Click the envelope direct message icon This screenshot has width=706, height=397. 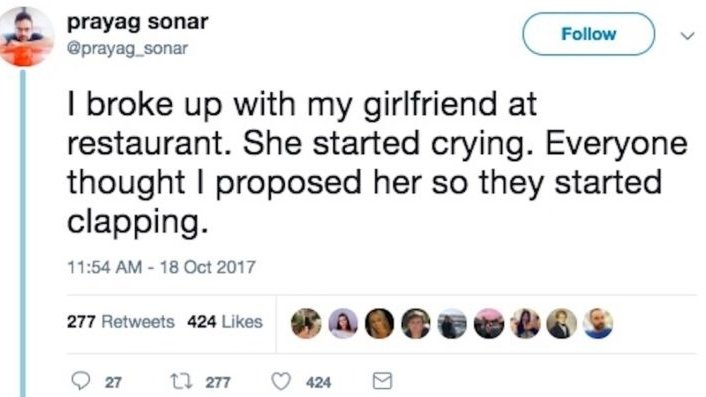pos(382,381)
